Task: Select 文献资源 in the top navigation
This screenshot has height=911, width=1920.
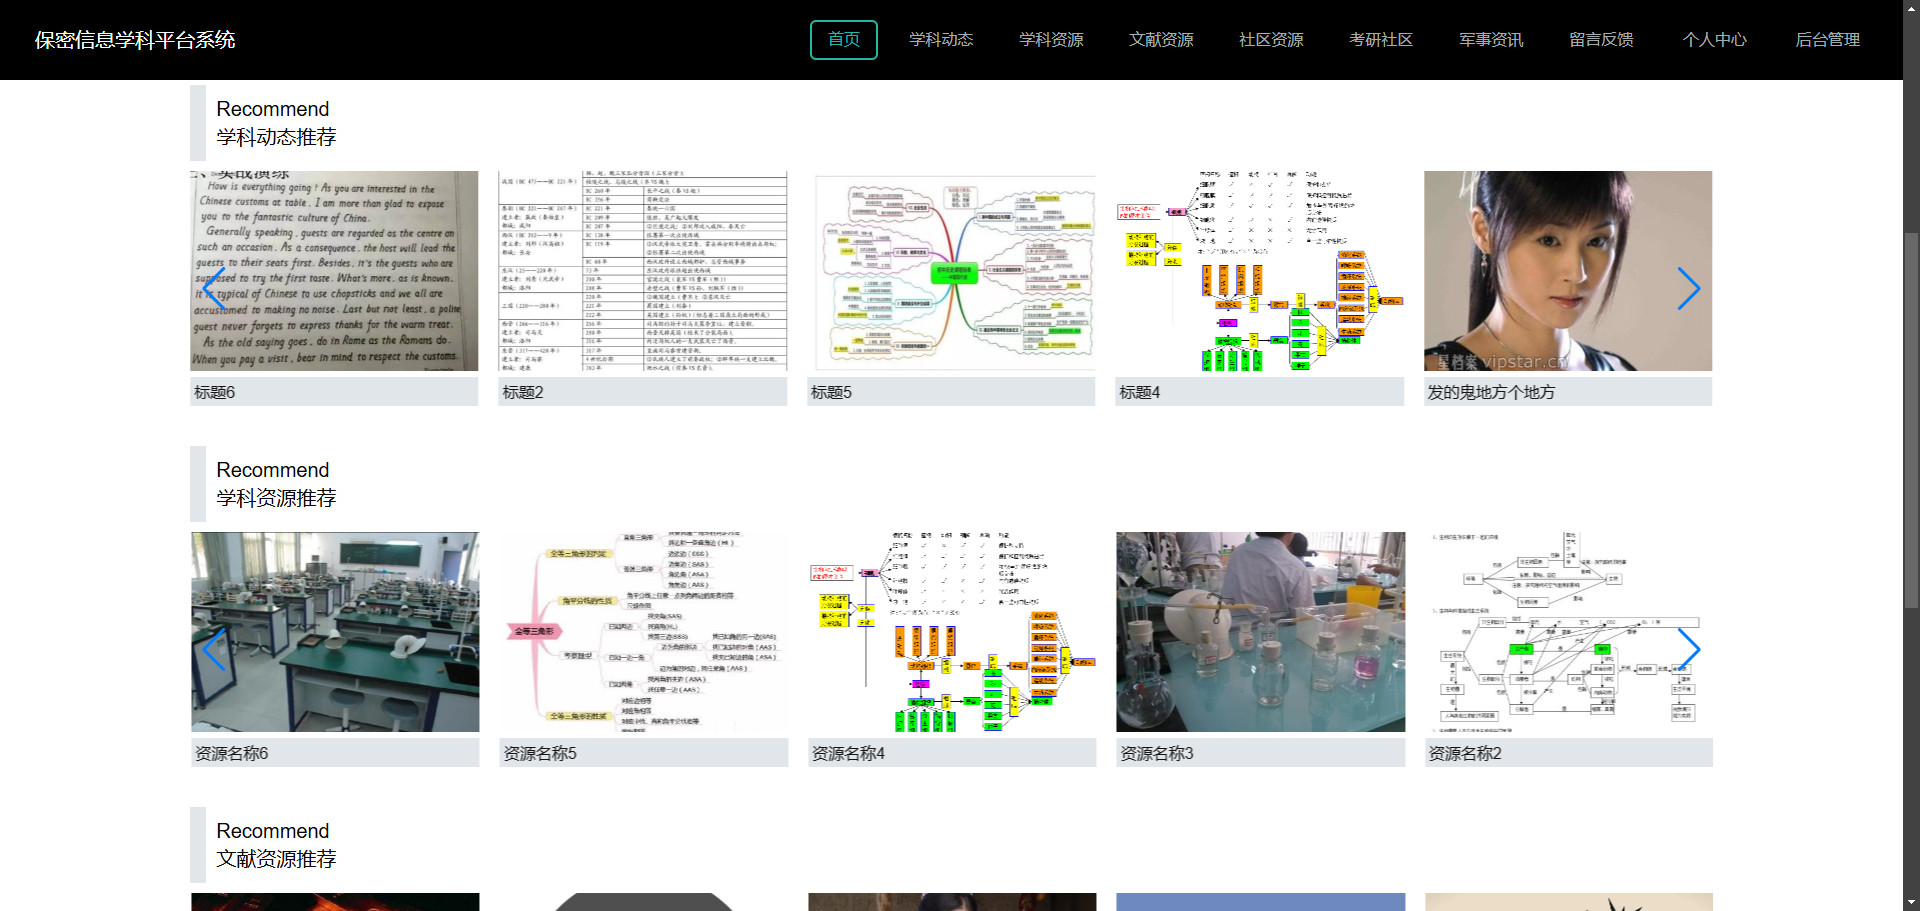Action: pos(1161,40)
